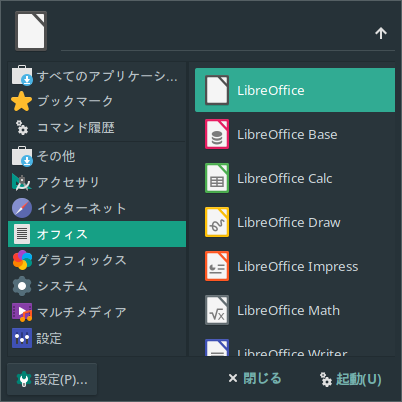This screenshot has height=402, width=402.
Task: Click the LibreOffice Draw icon
Action: click(x=217, y=222)
